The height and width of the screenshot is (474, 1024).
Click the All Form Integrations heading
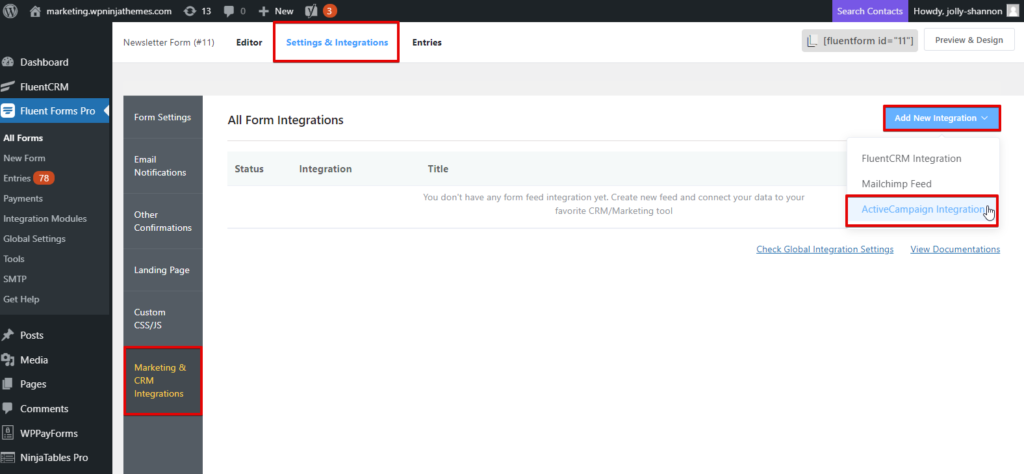click(285, 120)
